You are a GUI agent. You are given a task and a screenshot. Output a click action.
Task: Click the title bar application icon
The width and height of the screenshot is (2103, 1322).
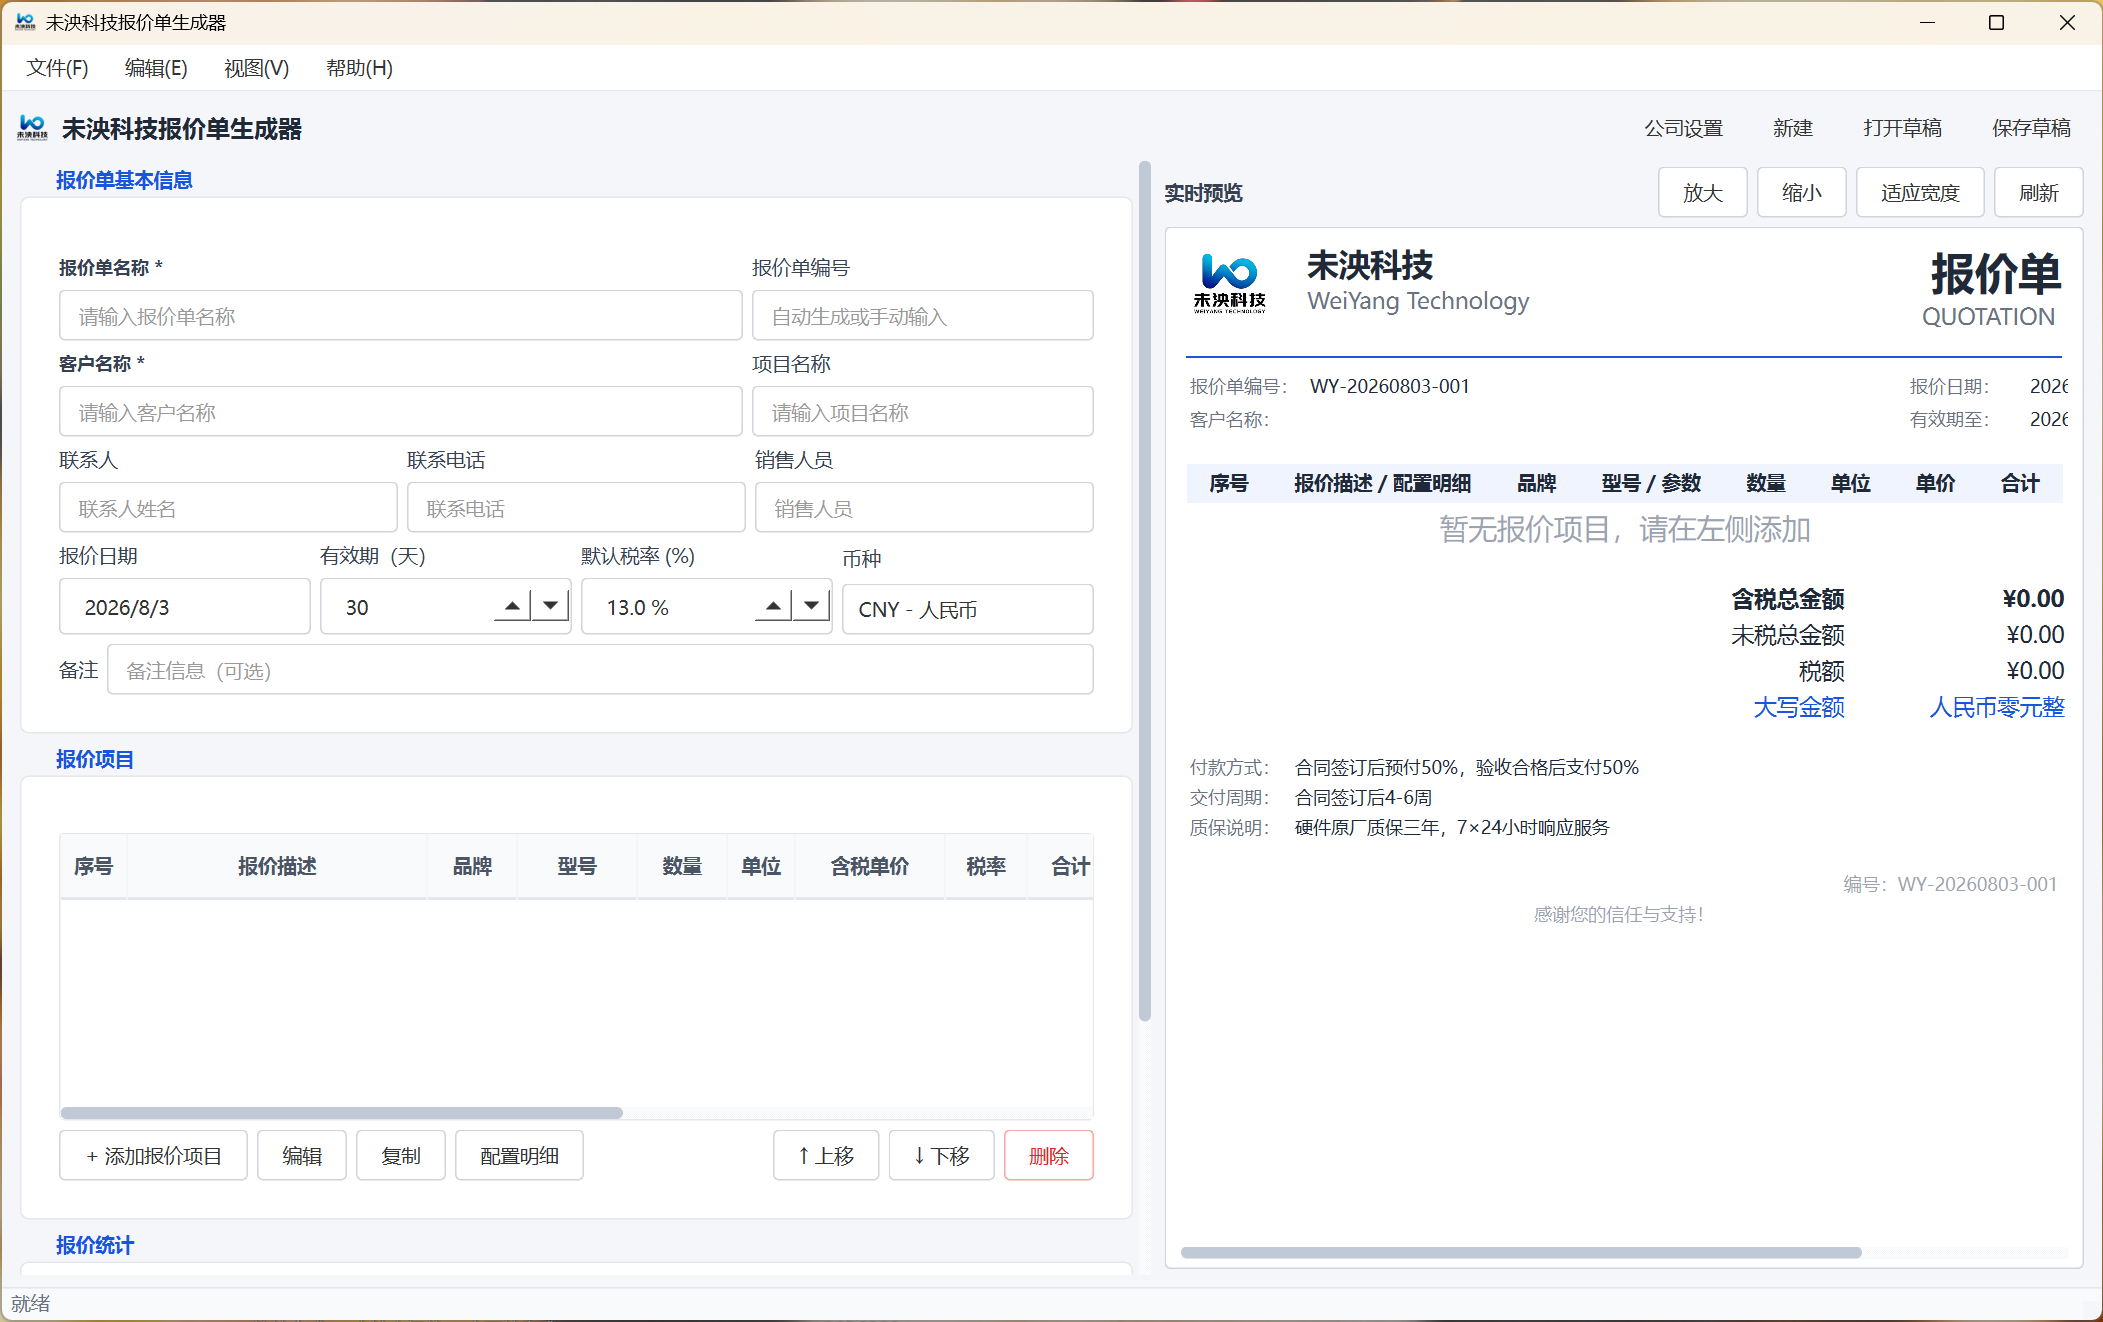coord(25,22)
